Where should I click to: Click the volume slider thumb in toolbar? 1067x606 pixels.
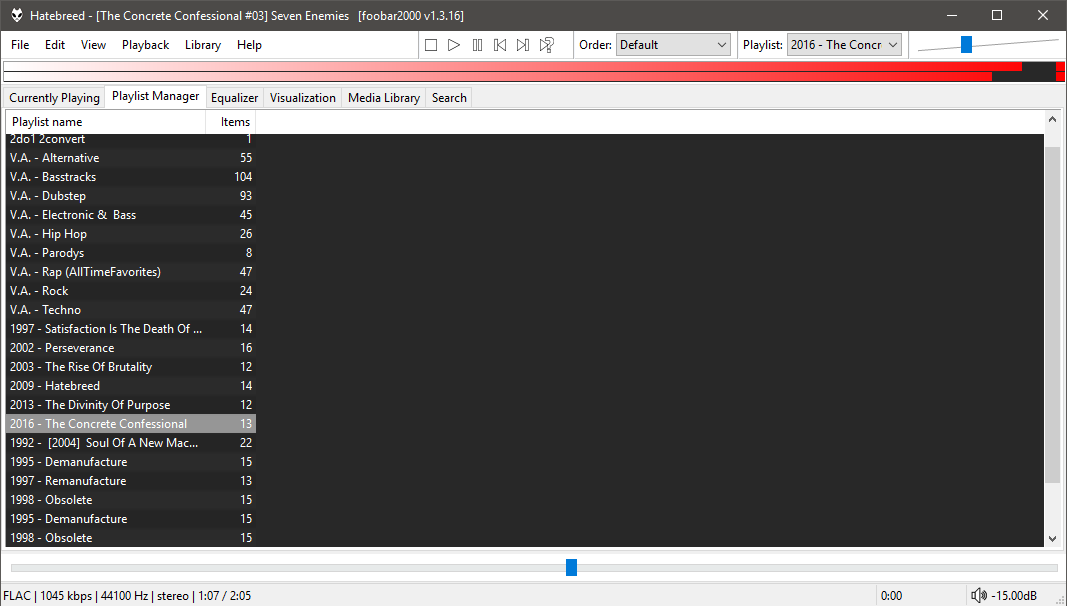966,45
